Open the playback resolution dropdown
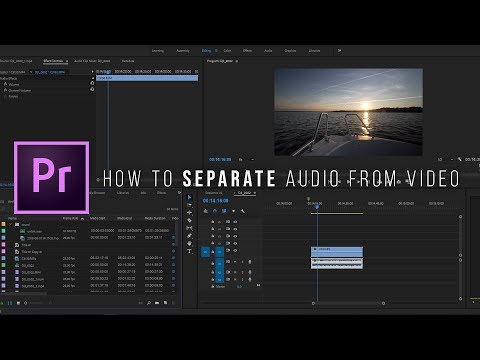Image resolution: width=480 pixels, height=360 pixels. tap(445, 160)
